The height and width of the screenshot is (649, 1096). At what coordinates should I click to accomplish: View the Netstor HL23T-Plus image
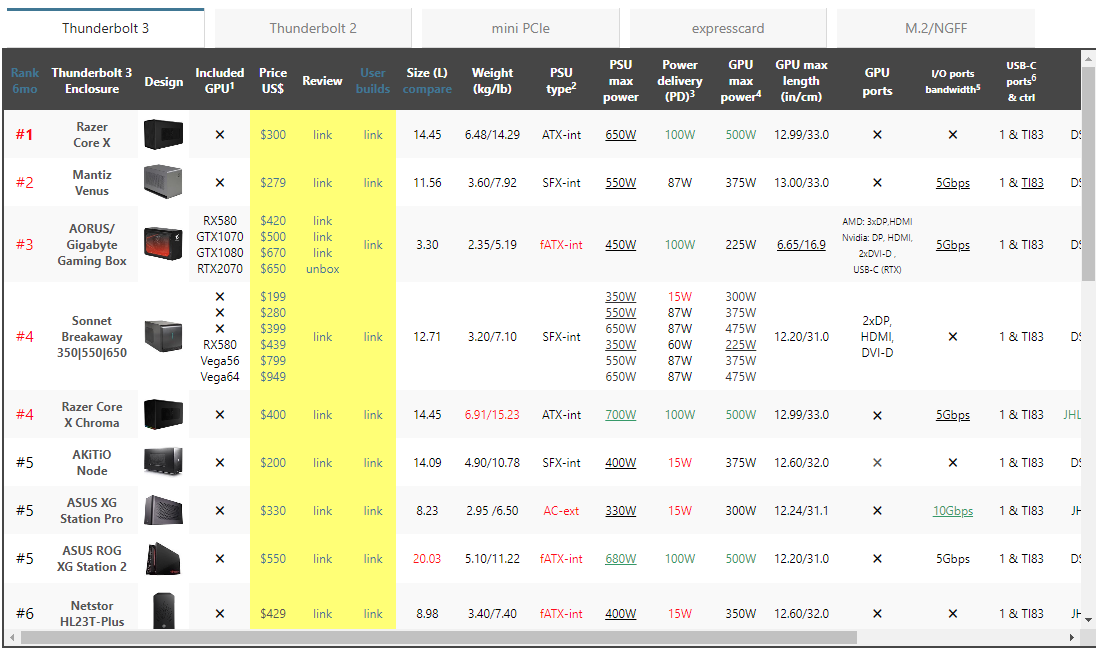(163, 611)
